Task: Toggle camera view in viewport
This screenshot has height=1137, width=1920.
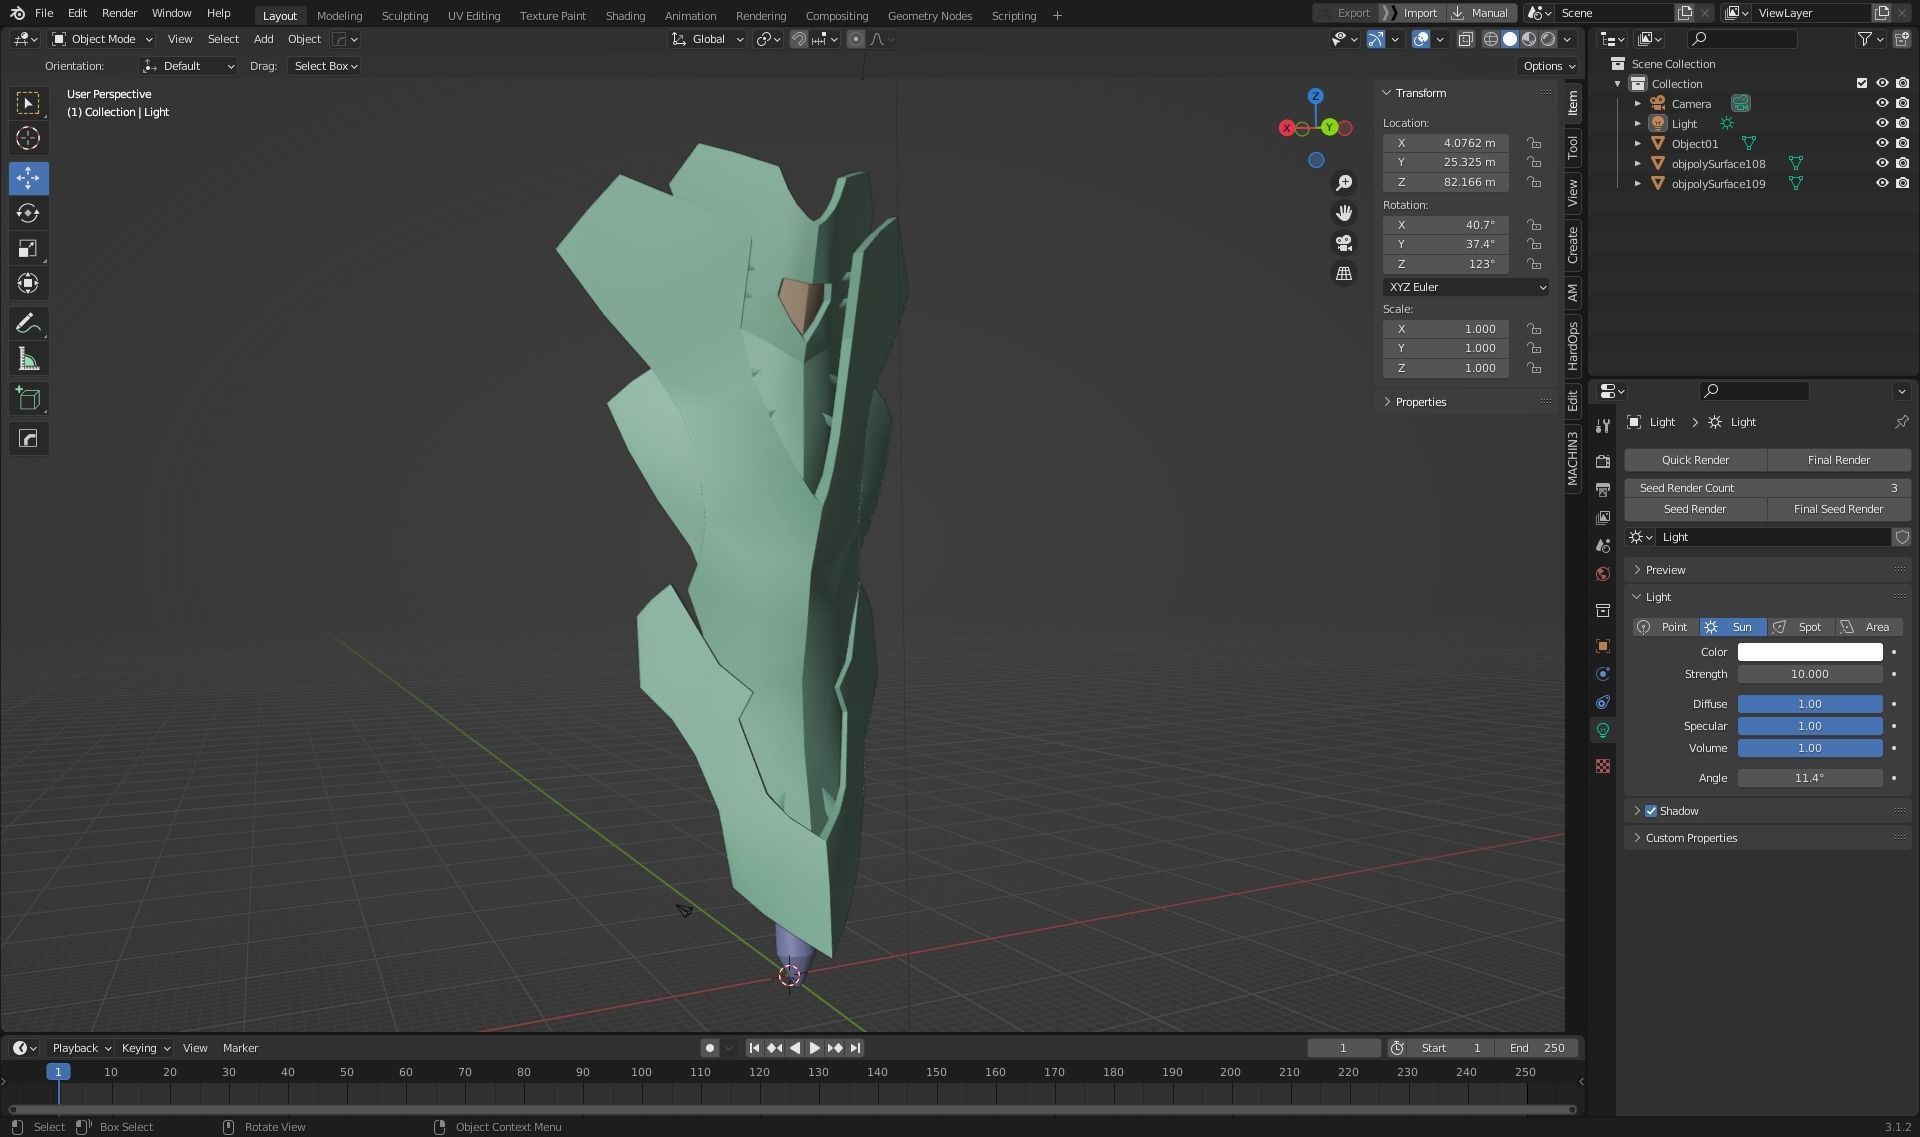Action: point(1344,243)
